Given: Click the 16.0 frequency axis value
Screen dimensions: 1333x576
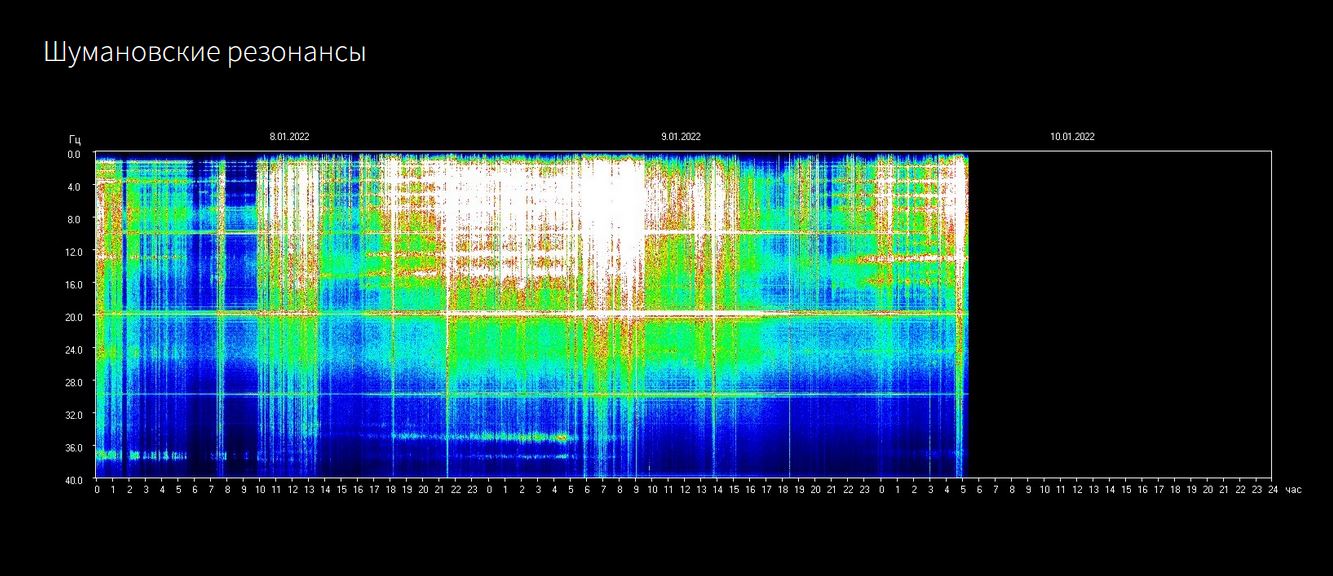Looking at the screenshot, I should click(x=72, y=284).
